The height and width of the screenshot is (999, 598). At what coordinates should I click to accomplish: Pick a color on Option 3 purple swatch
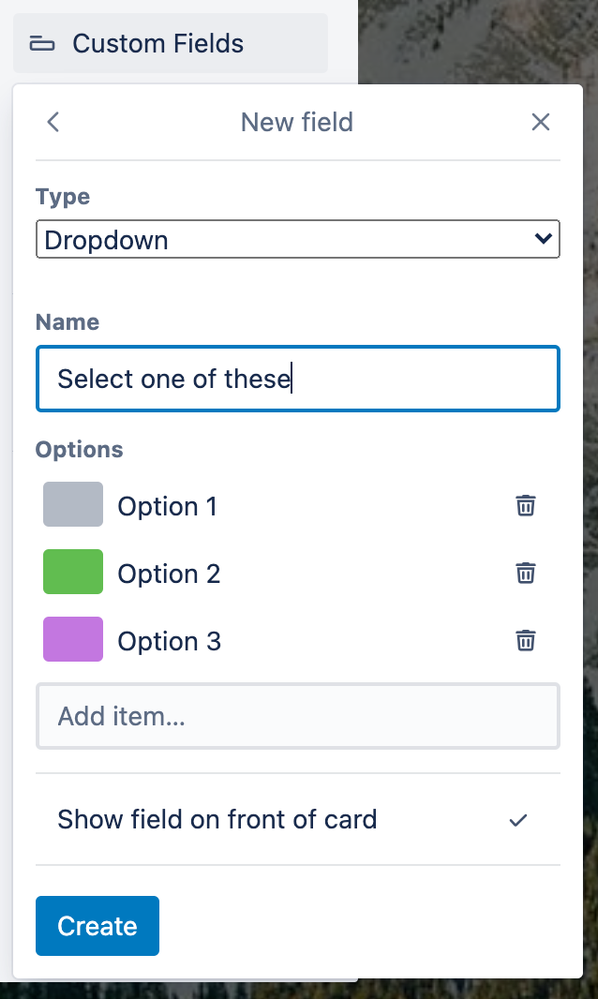click(x=73, y=639)
